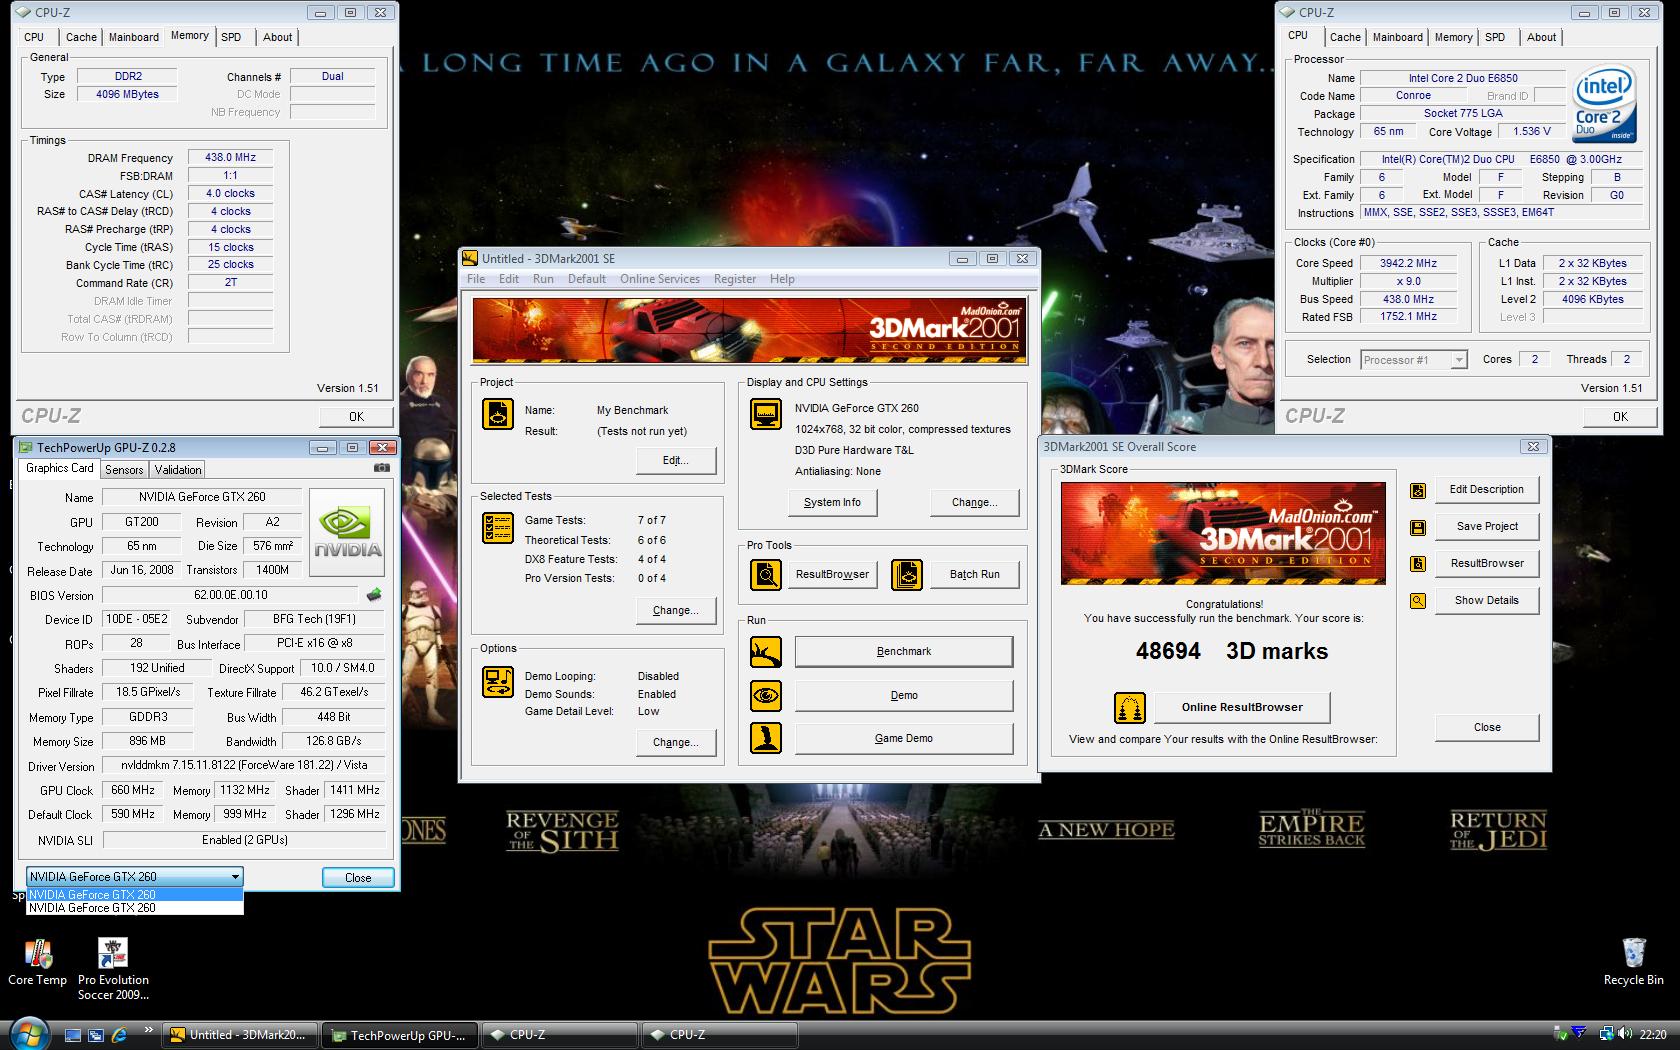Open the Recycle Bin desktop icon
Viewport: 1680px width, 1050px height.
pyautogui.click(x=1633, y=962)
